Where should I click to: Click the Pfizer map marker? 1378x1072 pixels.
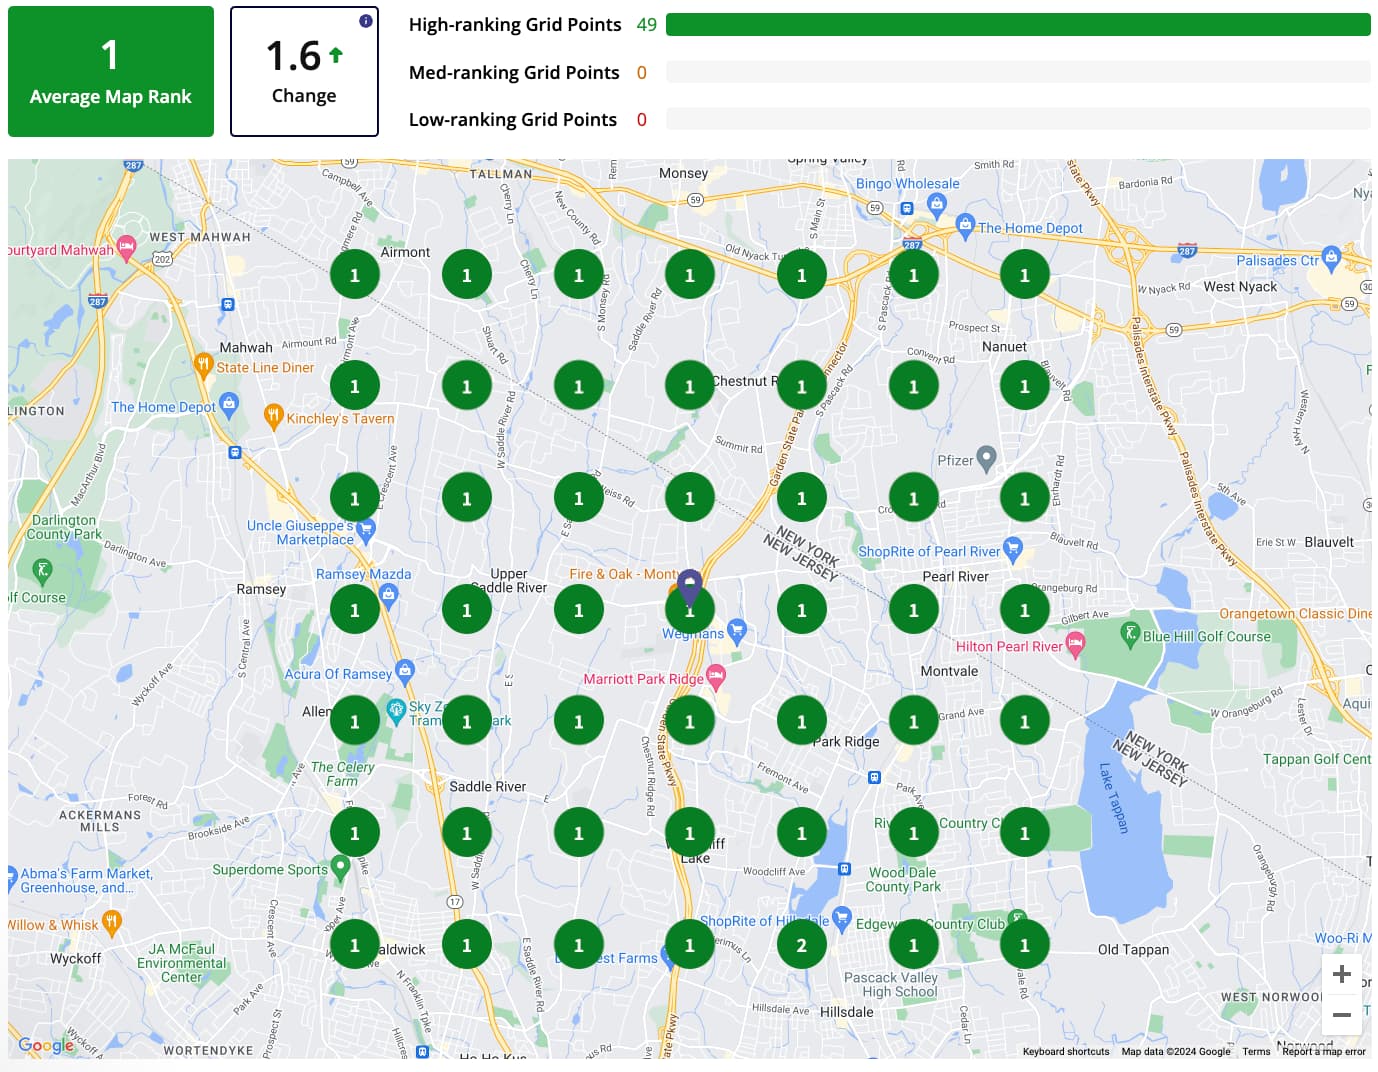point(986,458)
